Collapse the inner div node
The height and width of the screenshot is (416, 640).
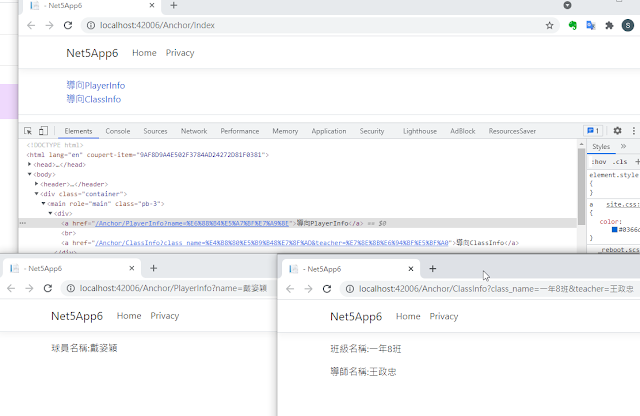click(50, 213)
